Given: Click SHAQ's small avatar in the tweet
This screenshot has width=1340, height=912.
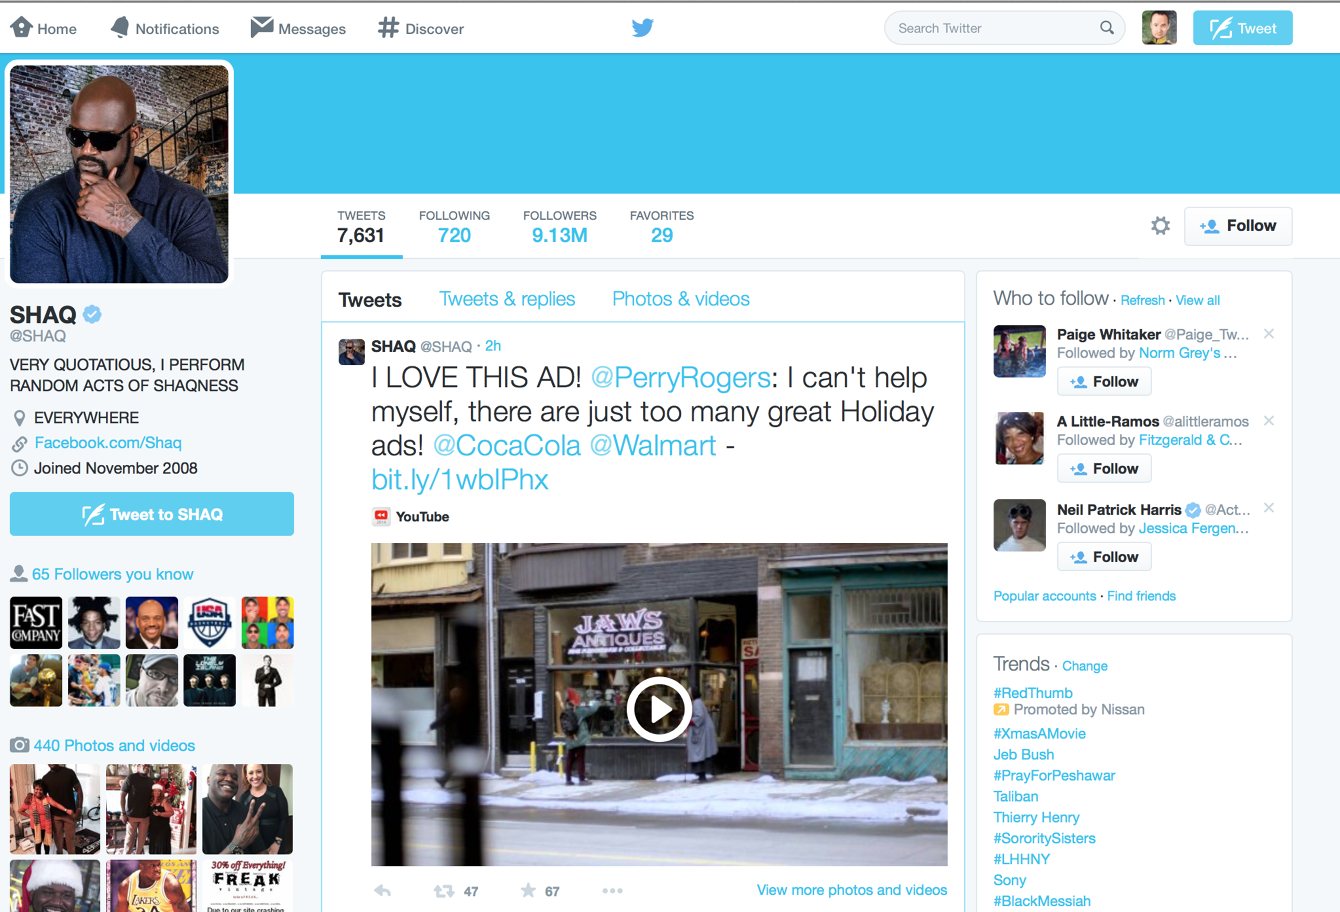Looking at the screenshot, I should [352, 352].
